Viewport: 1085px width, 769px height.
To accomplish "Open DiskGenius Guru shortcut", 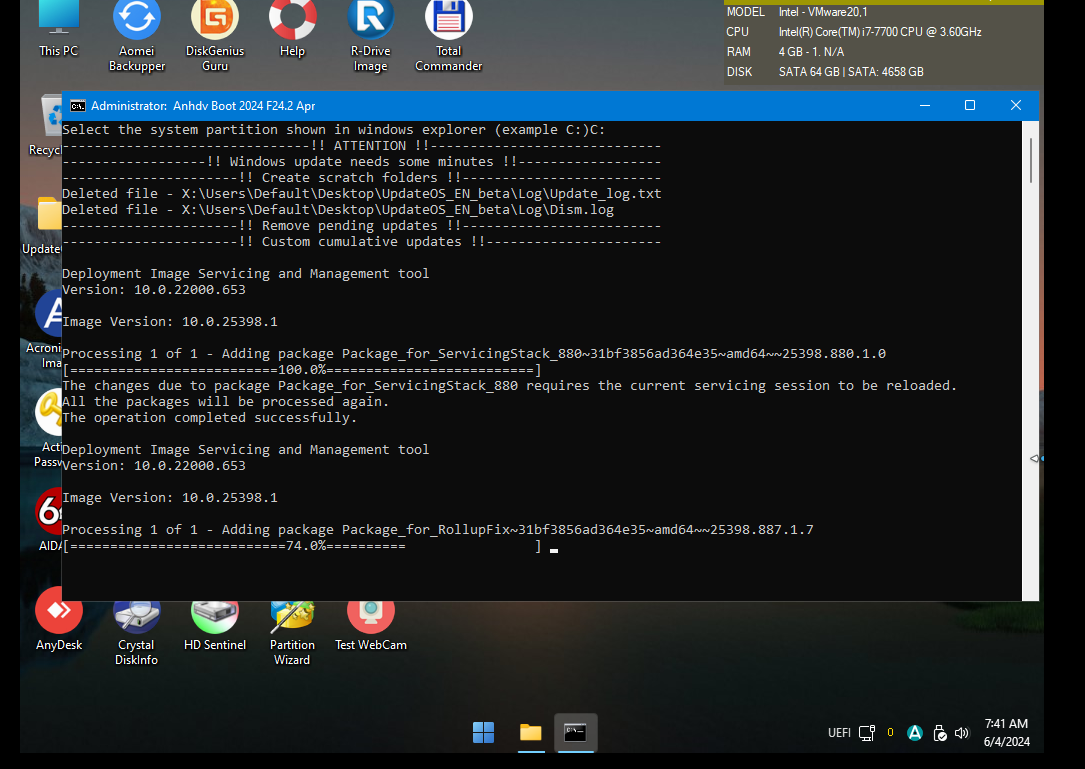I will [215, 35].
